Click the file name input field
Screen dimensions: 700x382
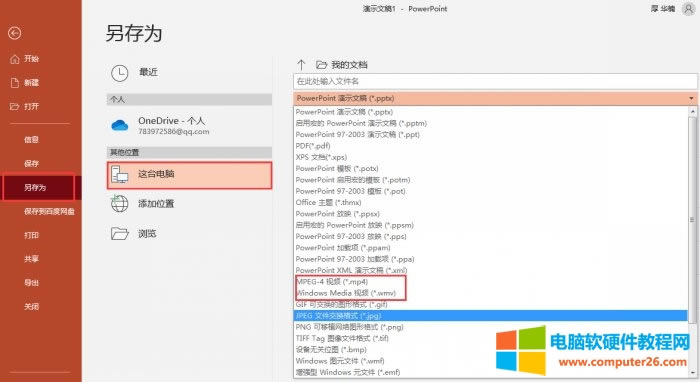(x=495, y=81)
